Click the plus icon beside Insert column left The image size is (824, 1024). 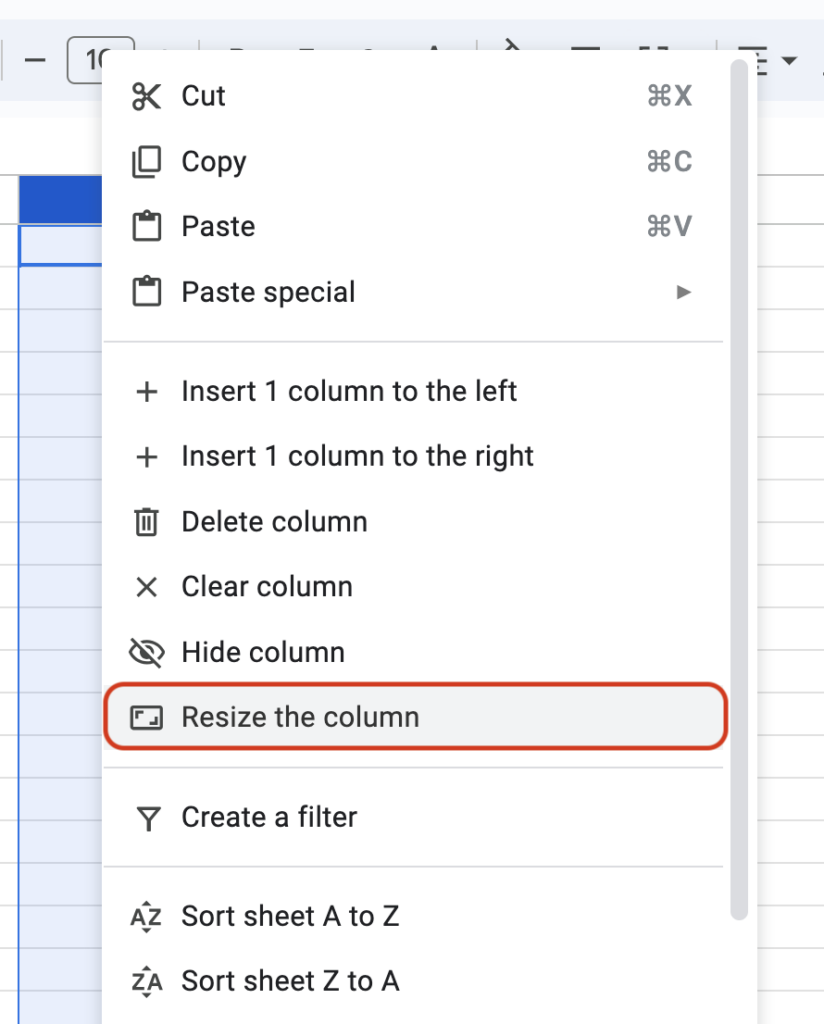tap(146, 391)
